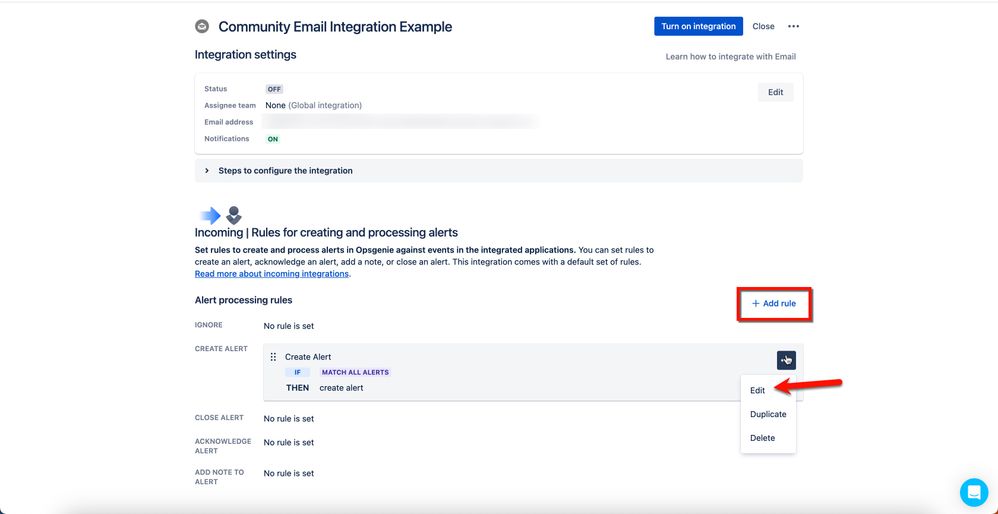The image size is (998, 514).
Task: Click the drag handle on Create Alert rule
Action: click(x=273, y=357)
